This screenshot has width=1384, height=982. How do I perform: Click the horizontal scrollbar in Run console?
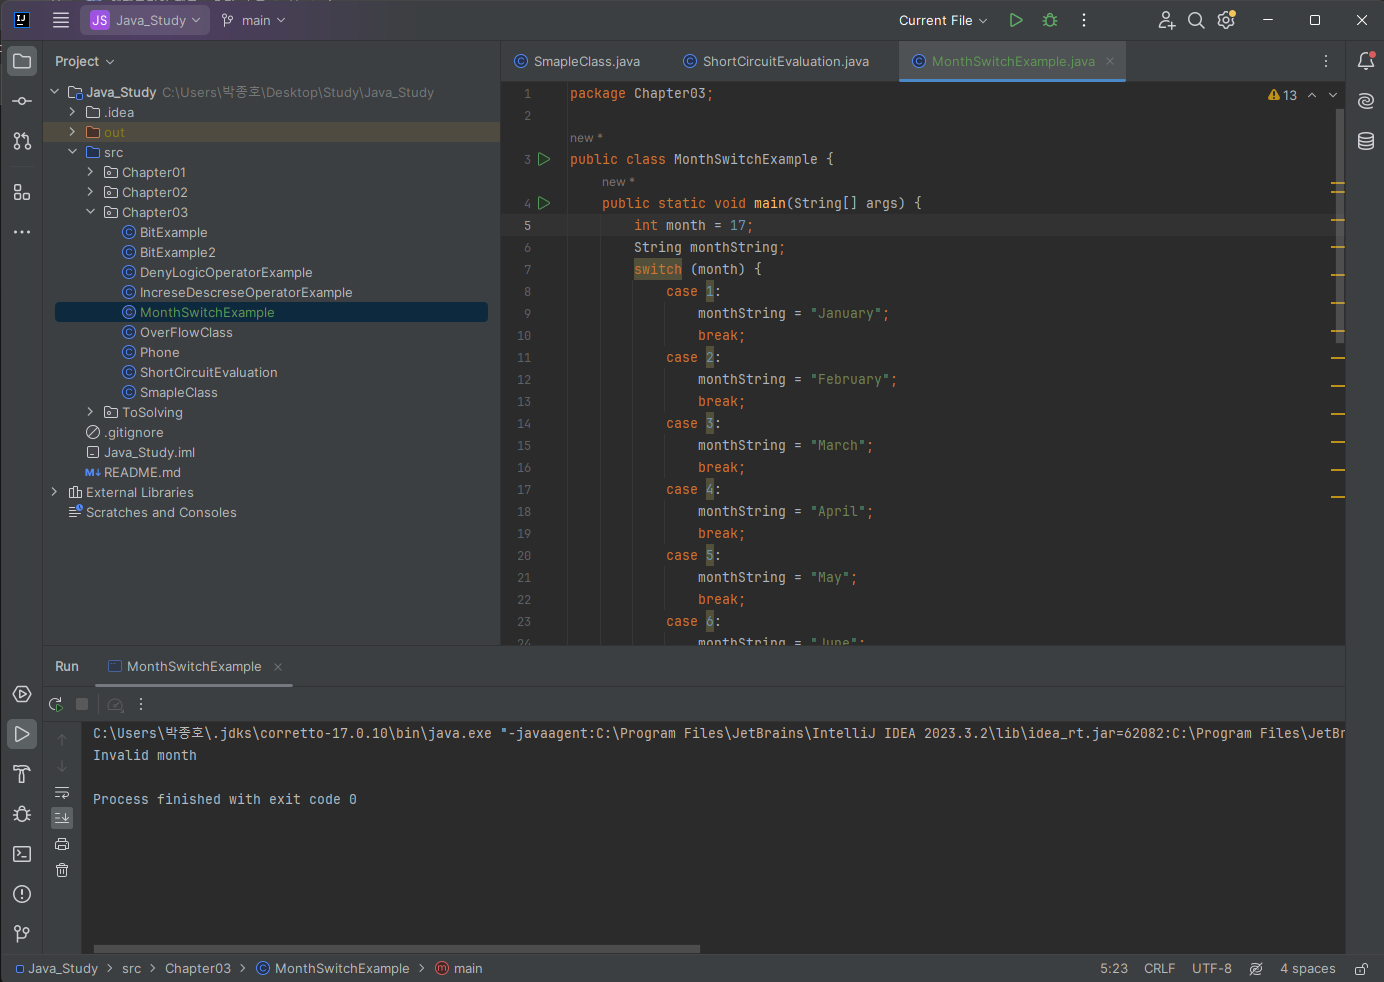pyautogui.click(x=397, y=948)
